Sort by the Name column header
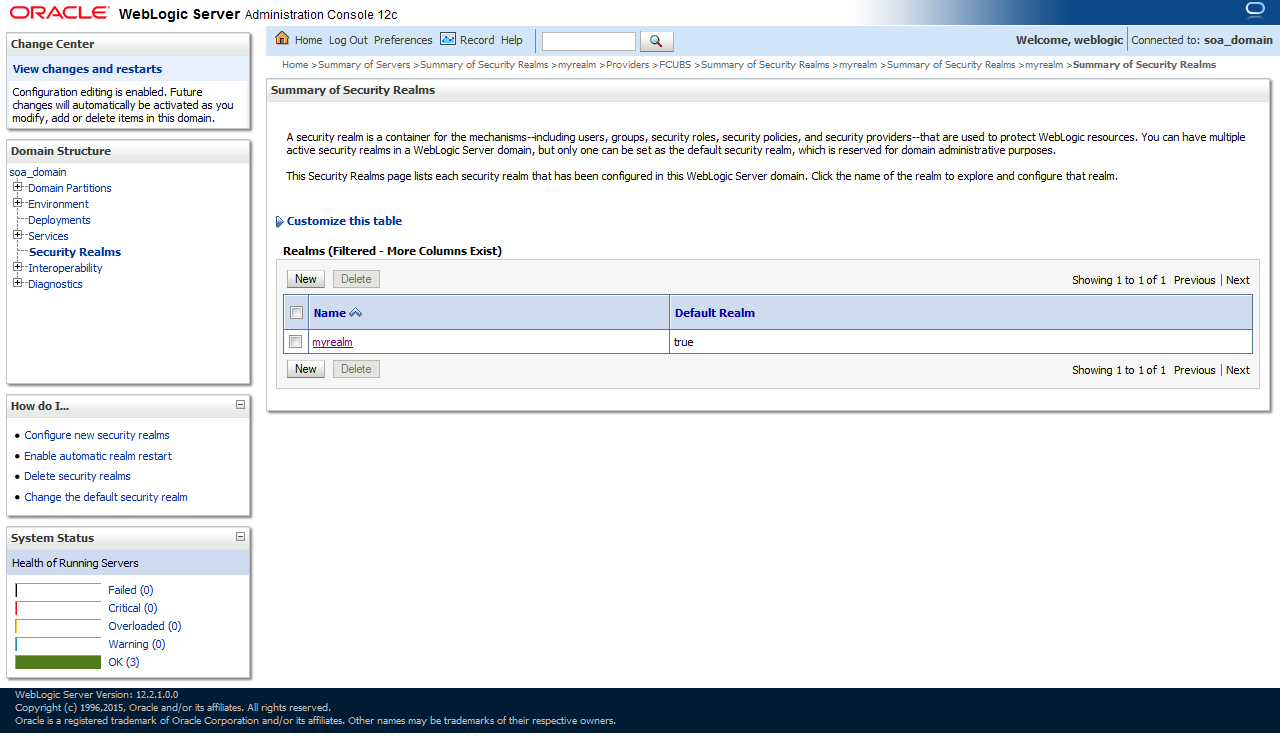Screen dimensions: 1280x739 click(x=330, y=313)
